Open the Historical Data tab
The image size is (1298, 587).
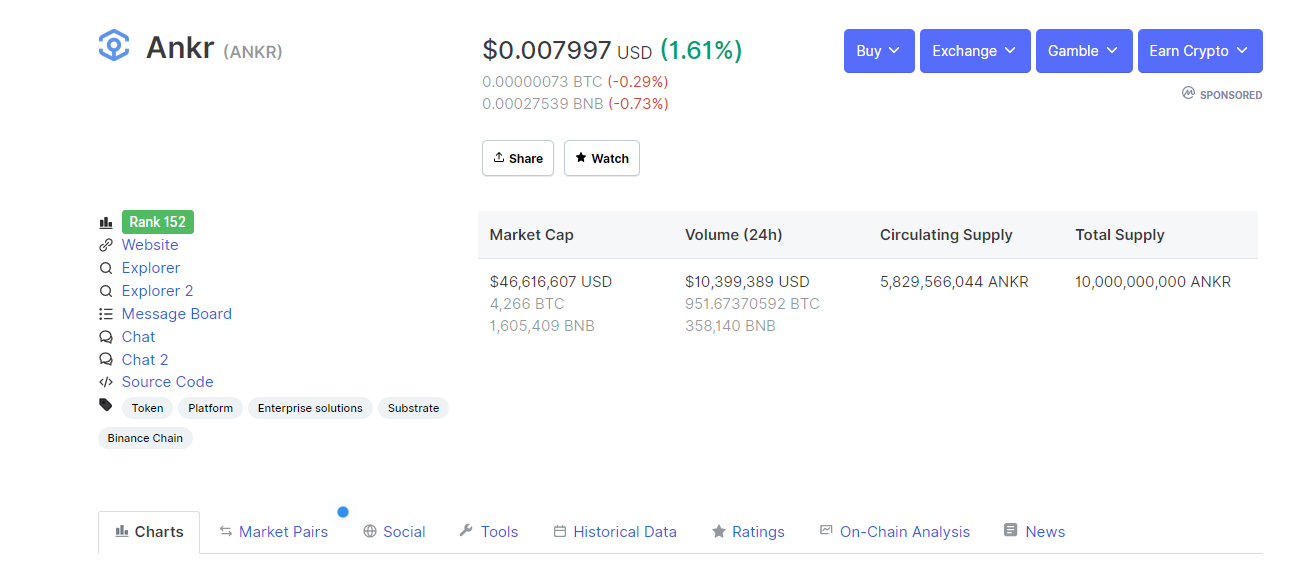click(615, 532)
